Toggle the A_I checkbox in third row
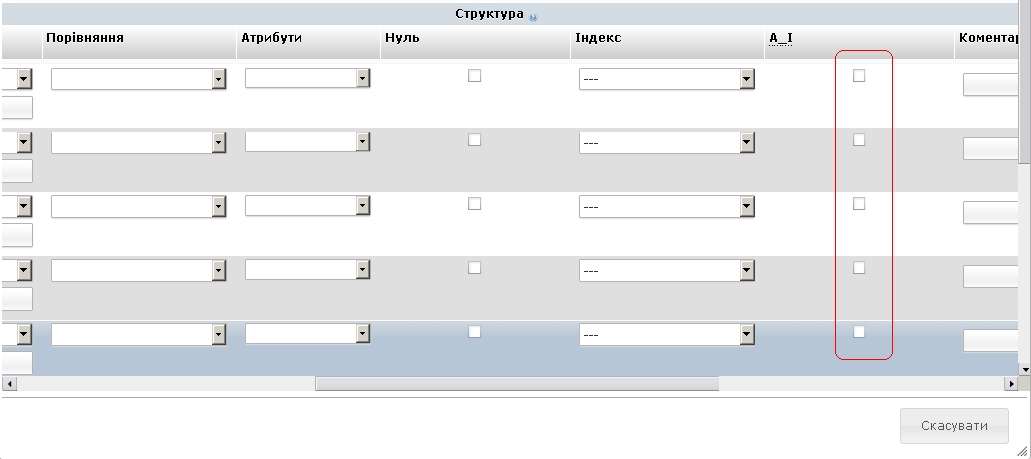The image size is (1031, 459). tap(859, 204)
